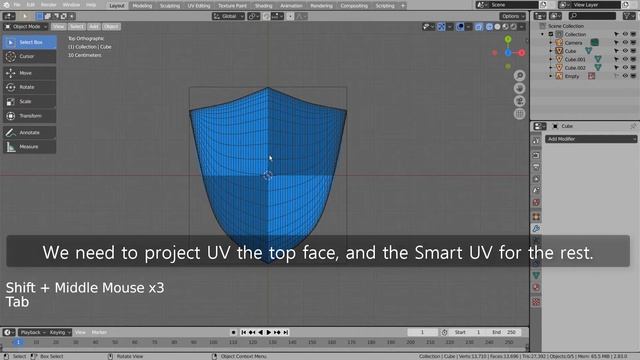This screenshot has height=360, width=640.
Task: Click the pan view hand icon
Action: point(519,88)
